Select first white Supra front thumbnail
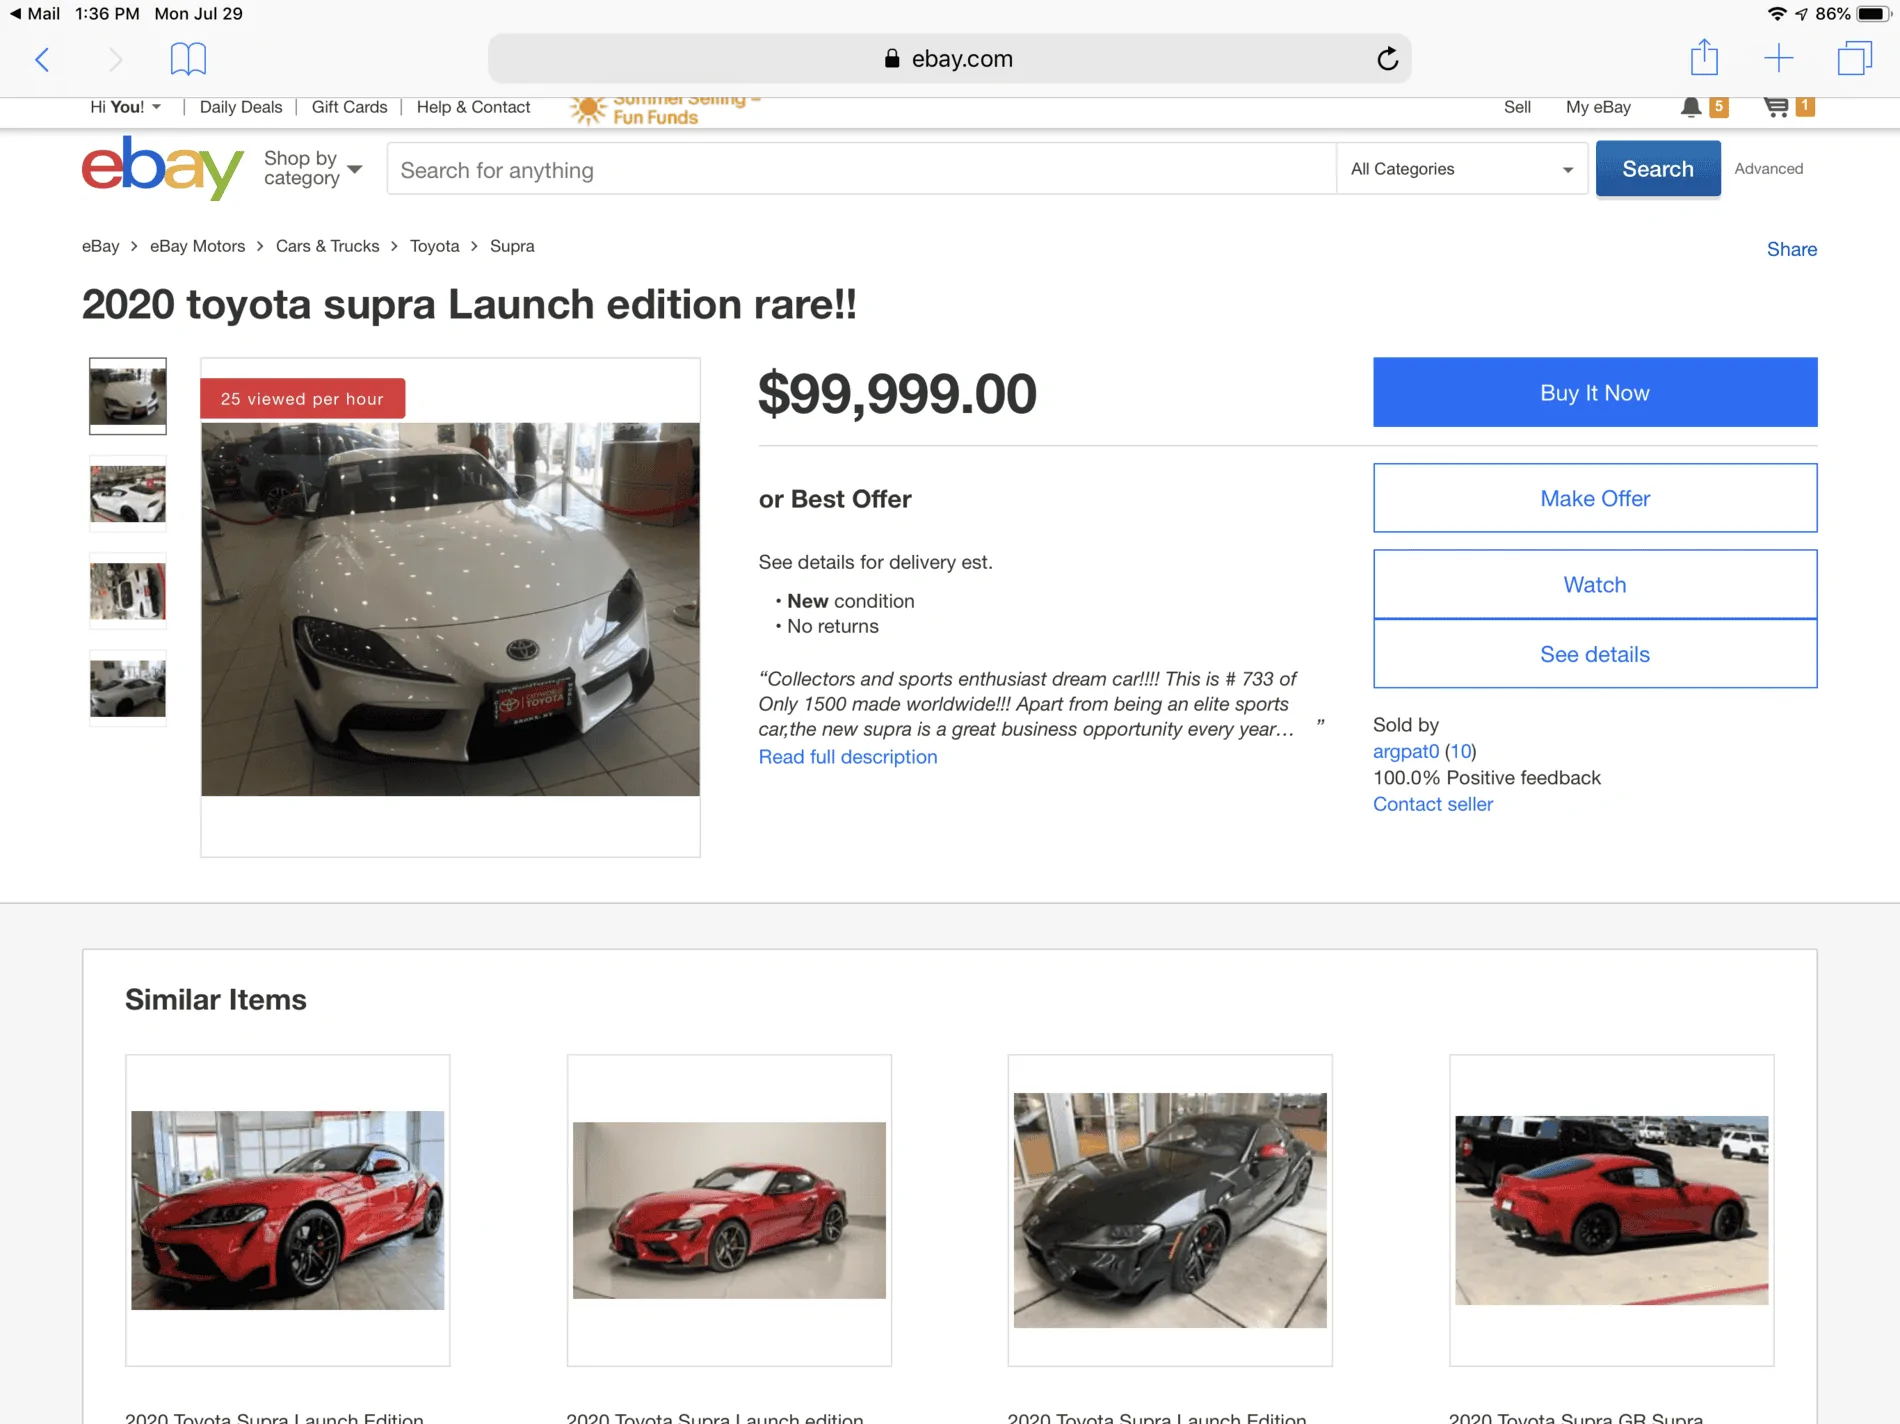The height and width of the screenshot is (1424, 1900). point(128,396)
